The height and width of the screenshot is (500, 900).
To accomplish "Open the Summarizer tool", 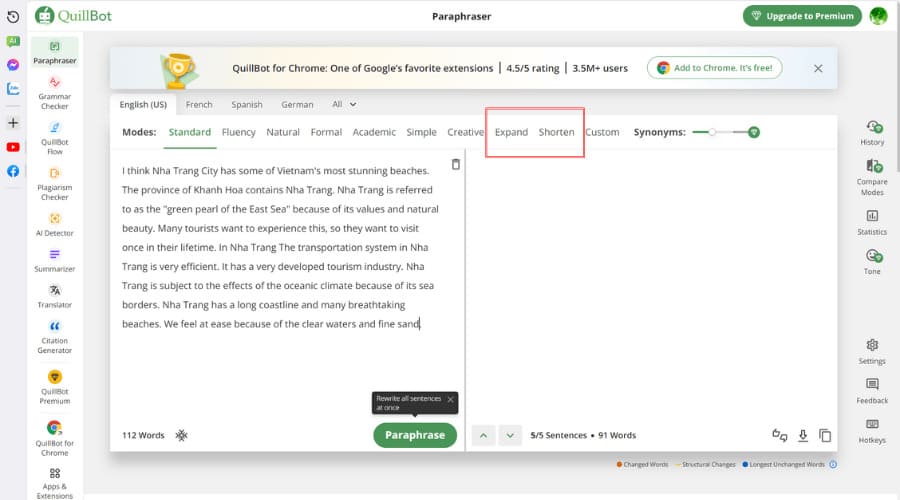I will tap(55, 260).
